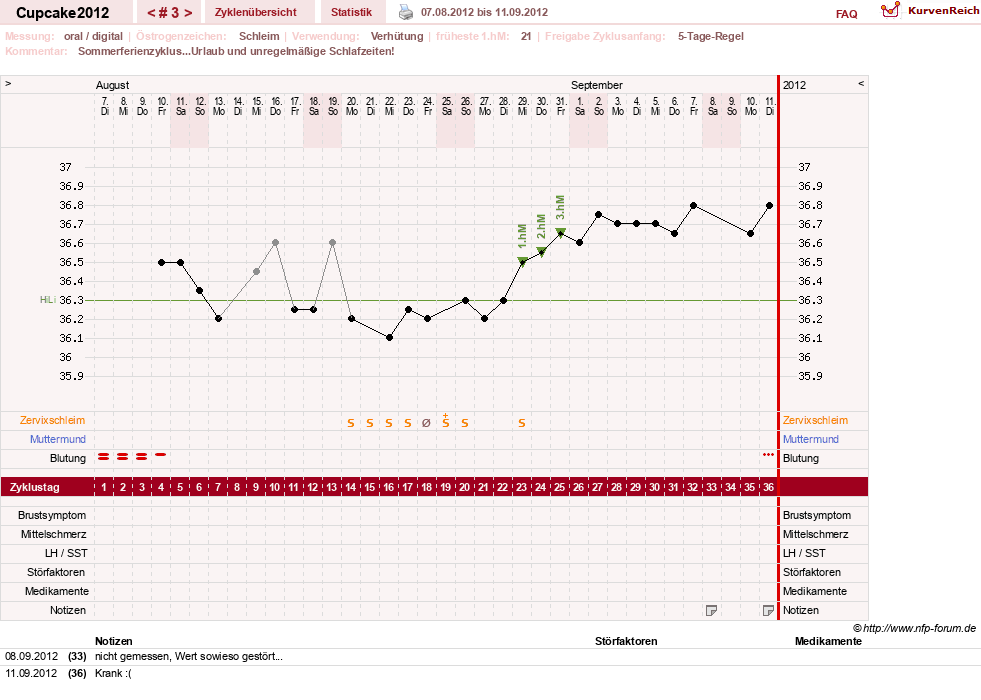
Task: Click the Blutung row label on the left
Action: 68,458
